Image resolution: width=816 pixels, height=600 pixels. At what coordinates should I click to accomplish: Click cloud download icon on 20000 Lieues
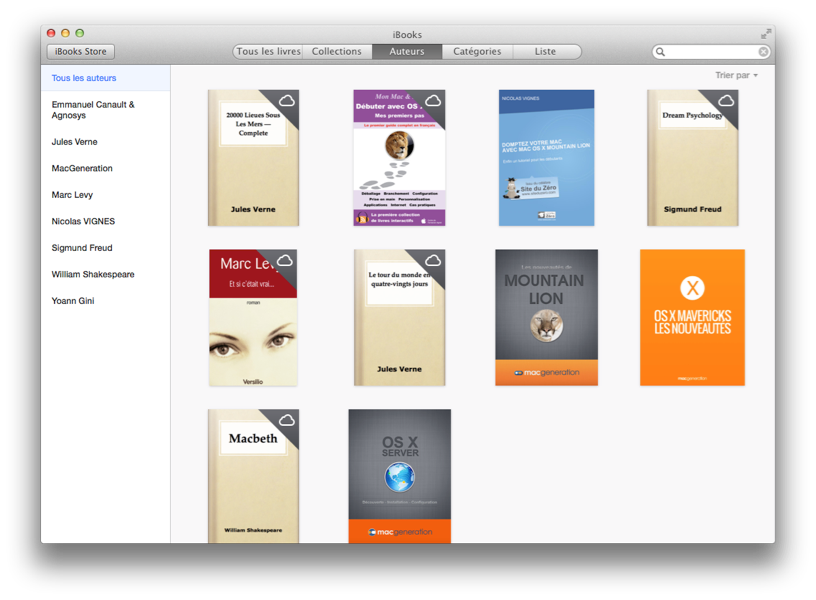(x=287, y=100)
